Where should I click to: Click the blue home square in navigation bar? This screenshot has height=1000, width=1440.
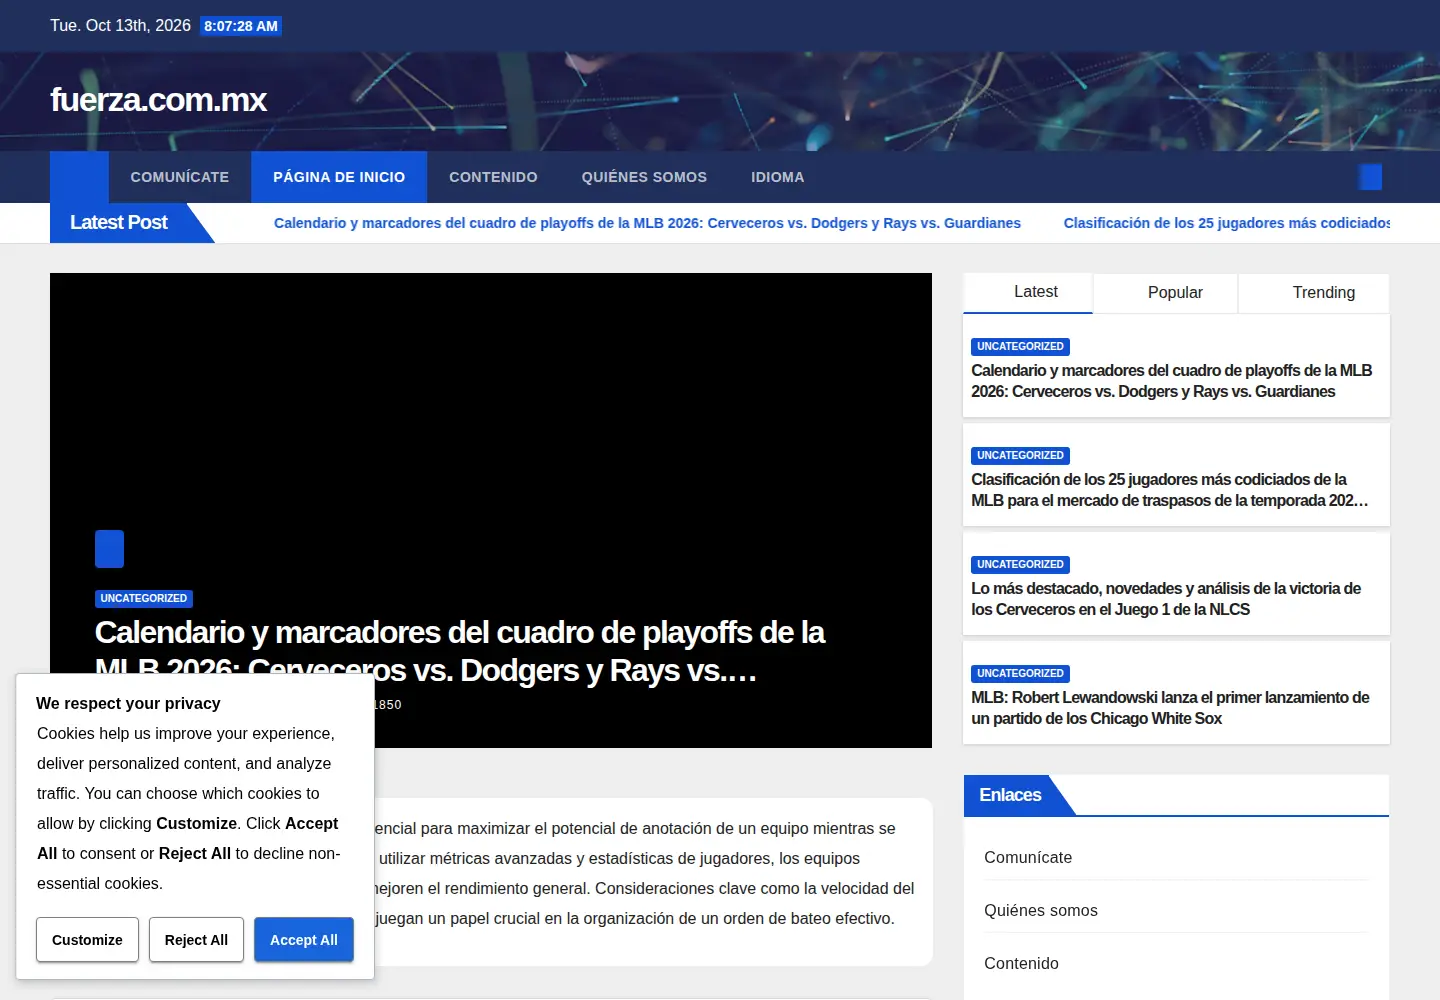(79, 177)
